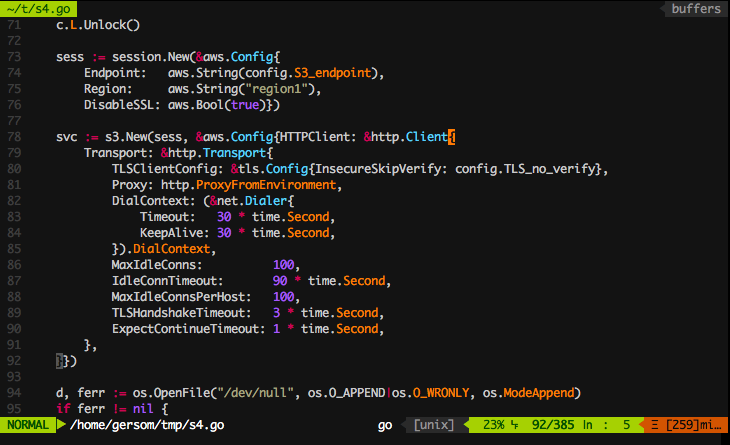
Task: Select the ~/t/s4.go buffer tab
Action: point(38,9)
